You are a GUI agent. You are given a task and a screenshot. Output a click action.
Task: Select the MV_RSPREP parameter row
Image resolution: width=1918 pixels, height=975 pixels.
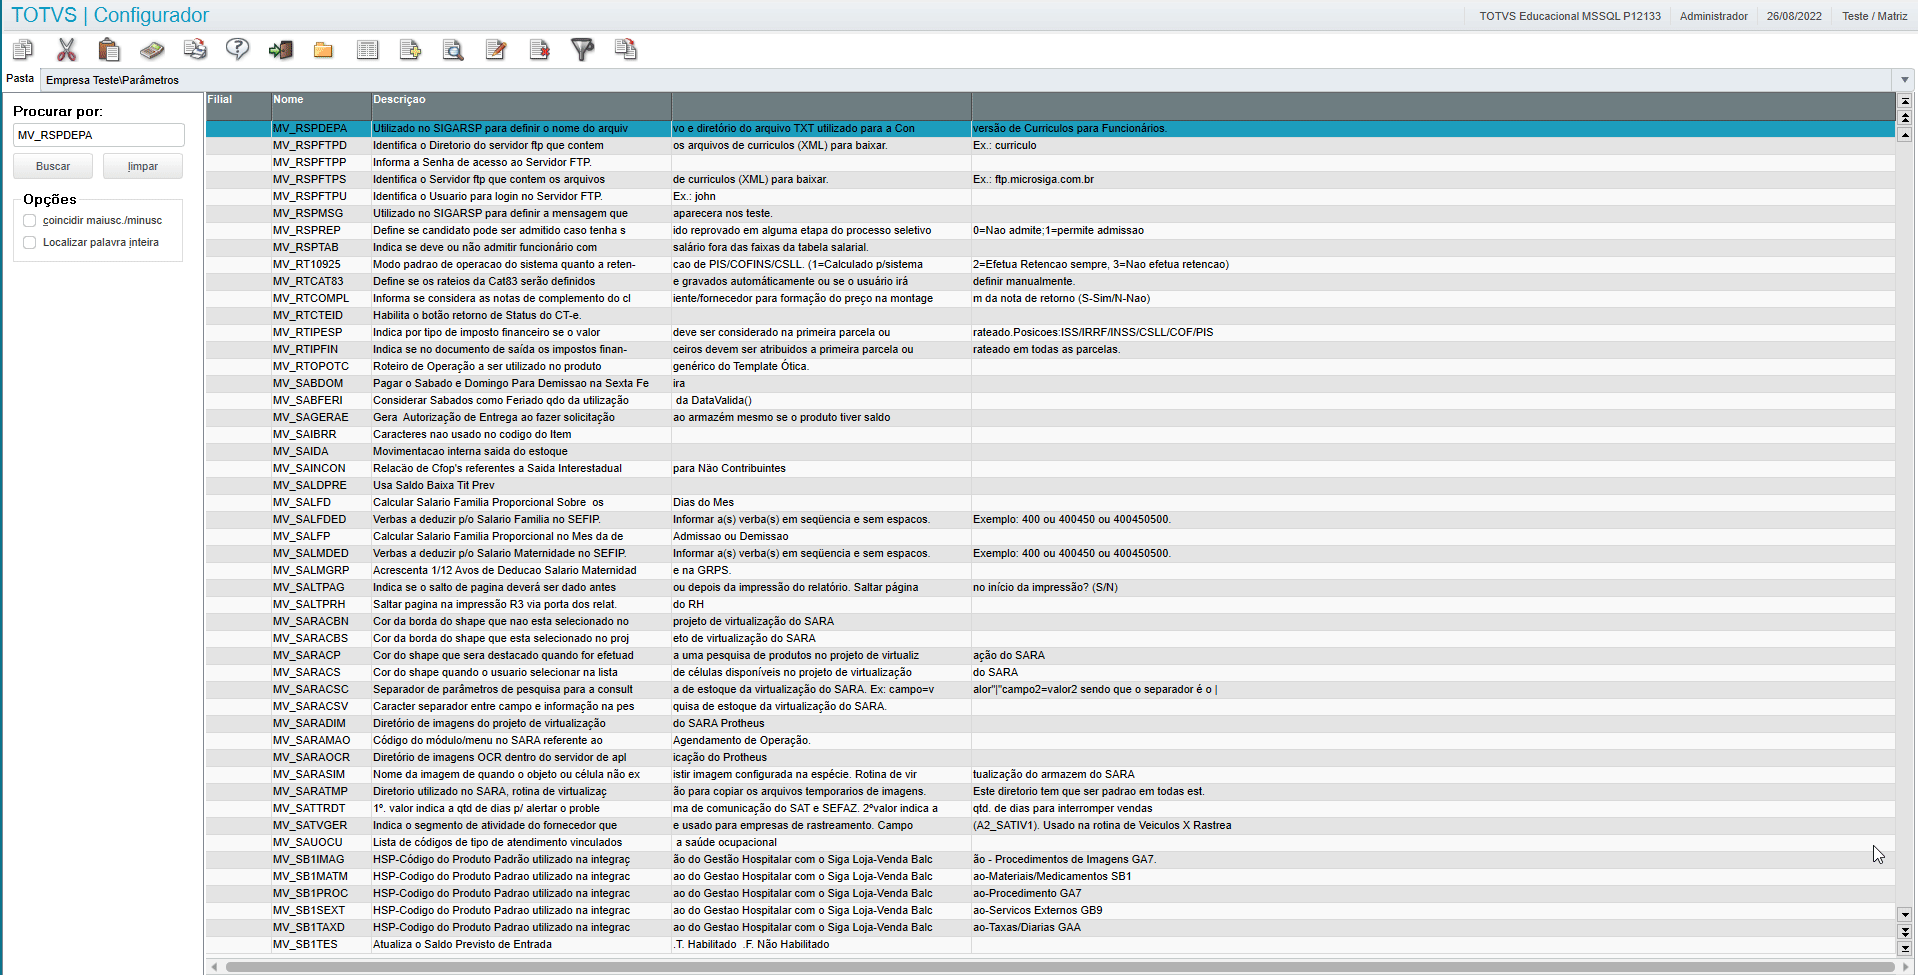tap(1050, 231)
